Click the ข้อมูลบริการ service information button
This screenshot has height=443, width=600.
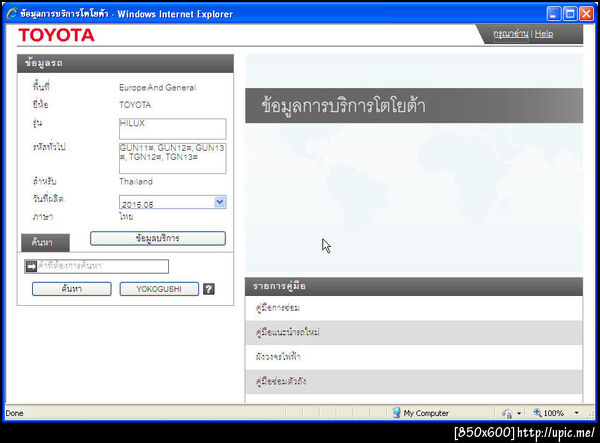158,238
